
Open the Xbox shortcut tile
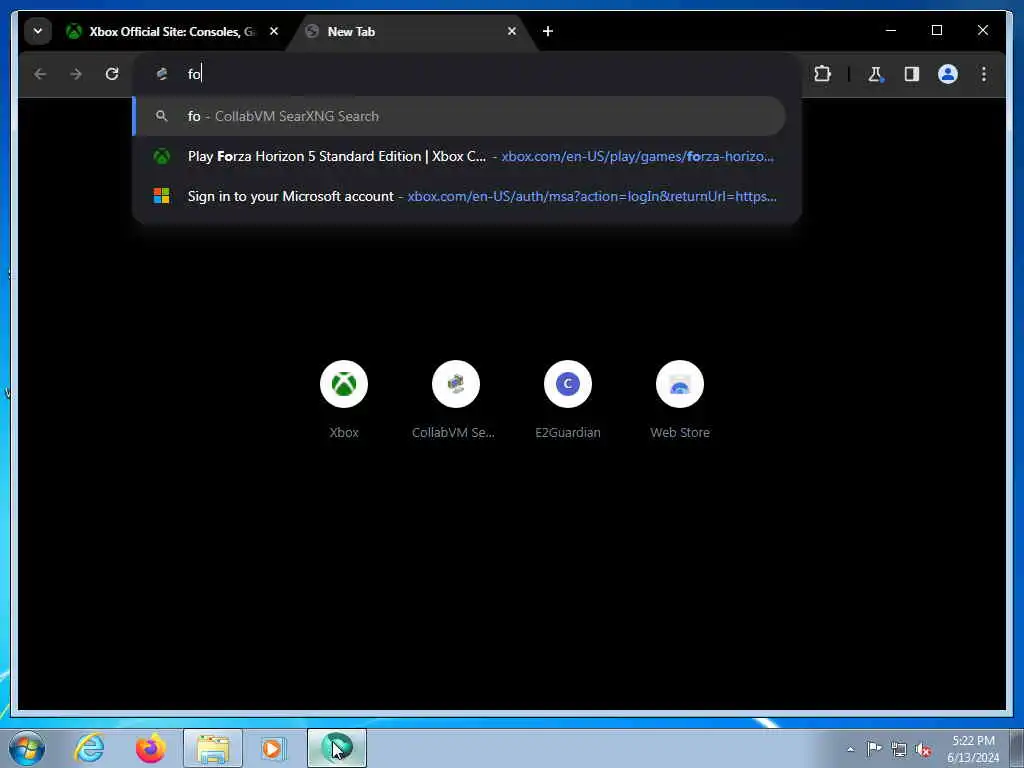[344, 400]
